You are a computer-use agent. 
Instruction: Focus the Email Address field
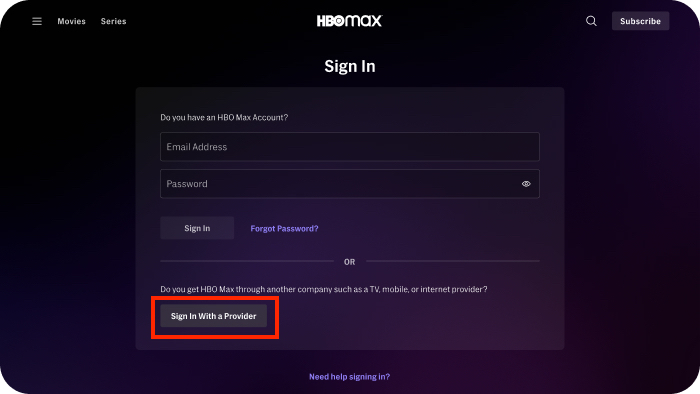pos(350,146)
